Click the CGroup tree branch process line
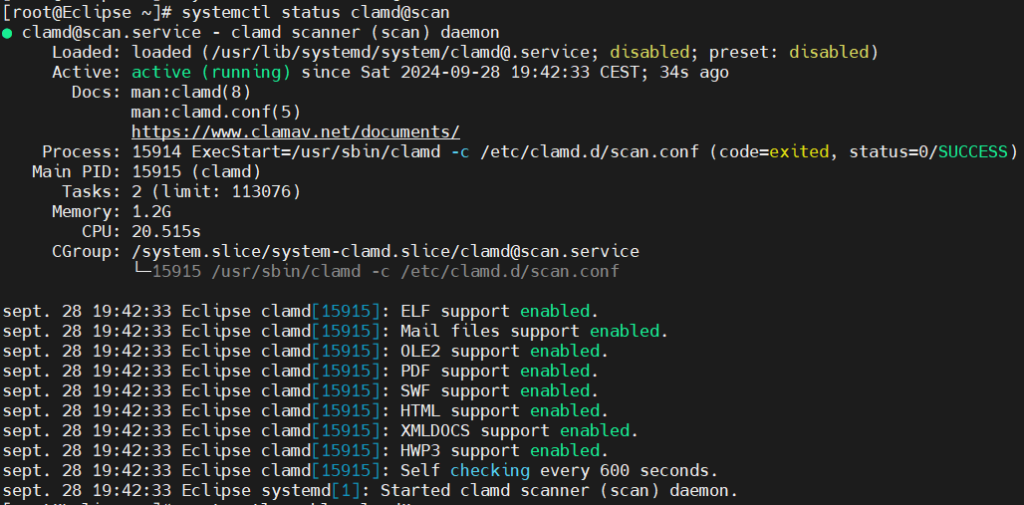1024x505 pixels. (375, 272)
